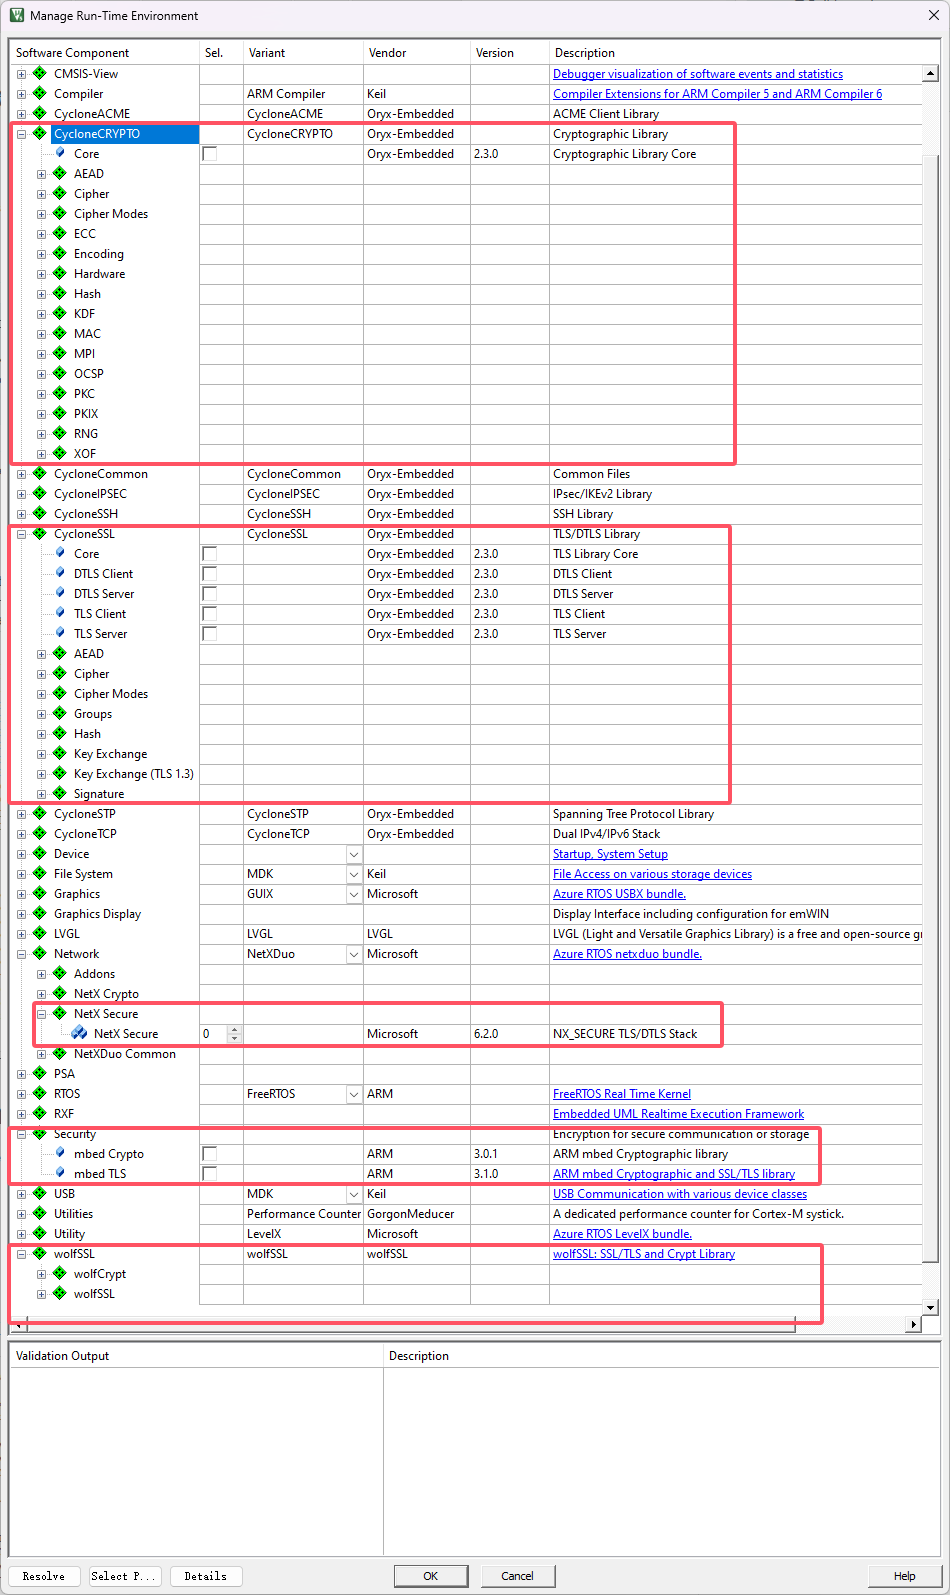Click the Signature group diamond icon
Screen dimensions: 950x1595
[59, 793]
